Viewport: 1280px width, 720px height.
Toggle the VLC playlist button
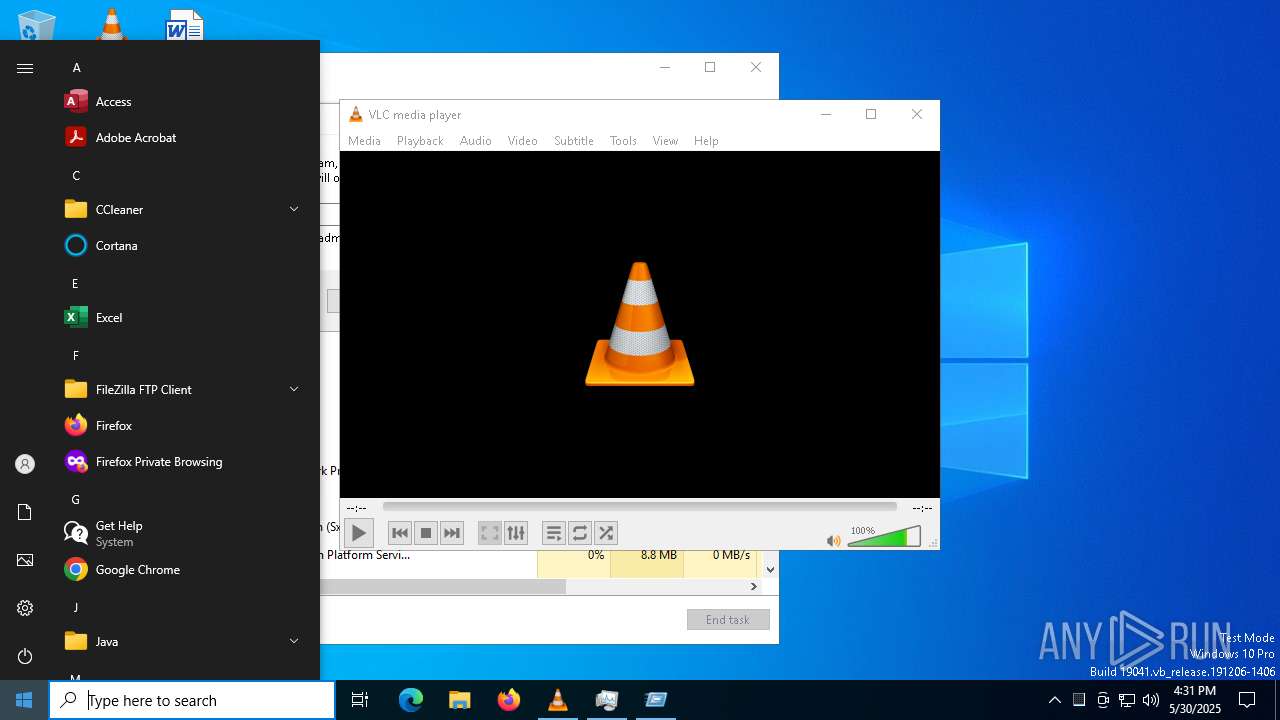[x=554, y=533]
